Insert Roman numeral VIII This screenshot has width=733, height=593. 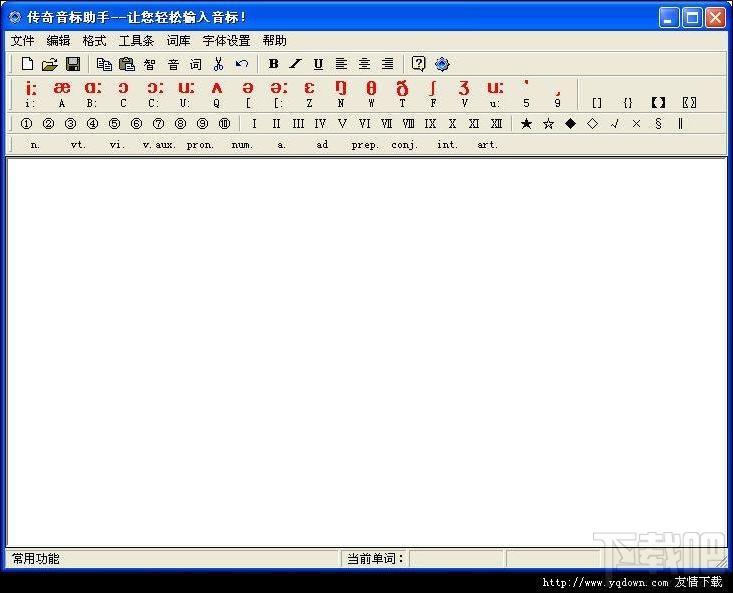pyautogui.click(x=408, y=124)
